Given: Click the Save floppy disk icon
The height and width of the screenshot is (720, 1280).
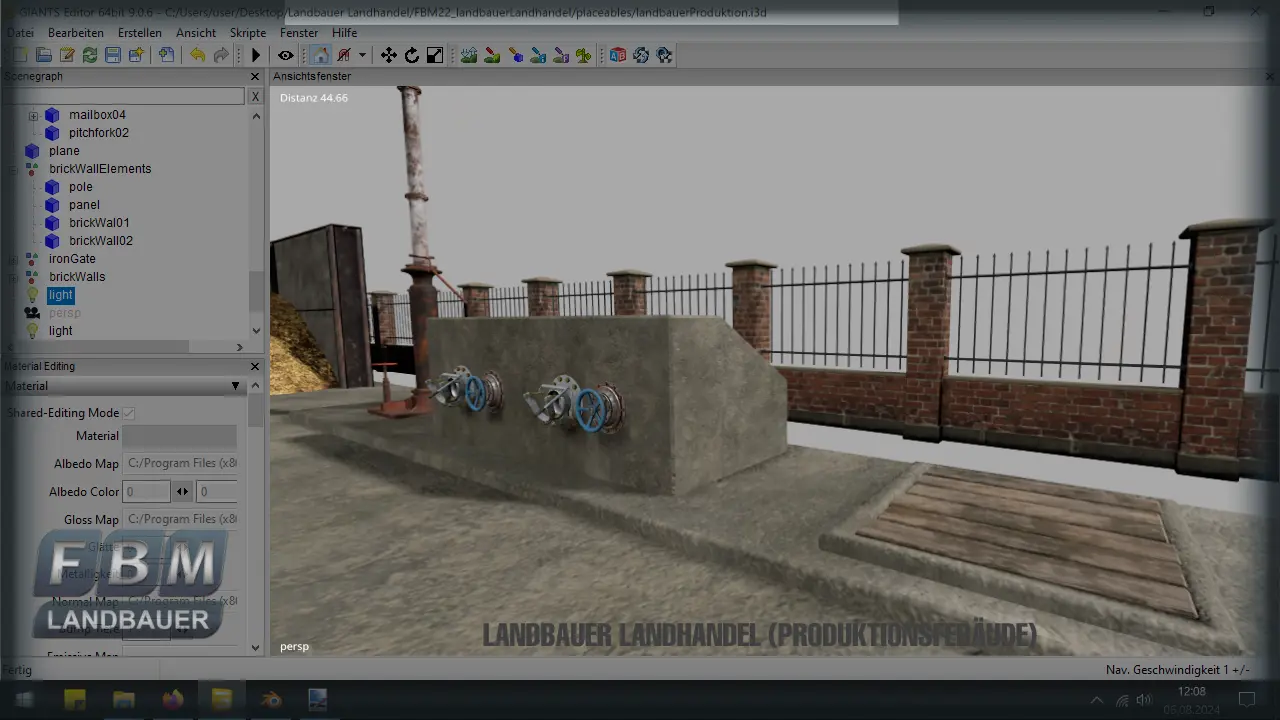Looking at the screenshot, I should point(112,55).
